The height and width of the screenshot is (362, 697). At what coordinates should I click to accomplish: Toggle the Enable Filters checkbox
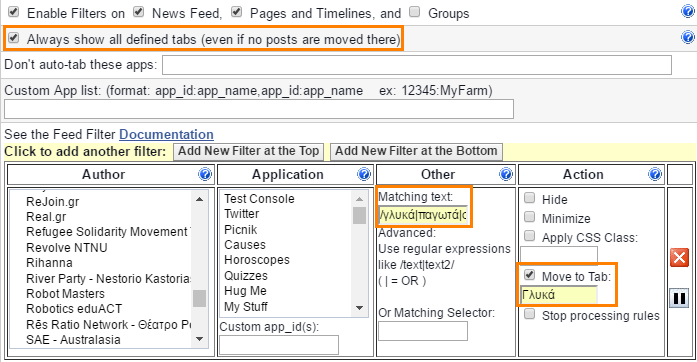pyautogui.click(x=14, y=12)
